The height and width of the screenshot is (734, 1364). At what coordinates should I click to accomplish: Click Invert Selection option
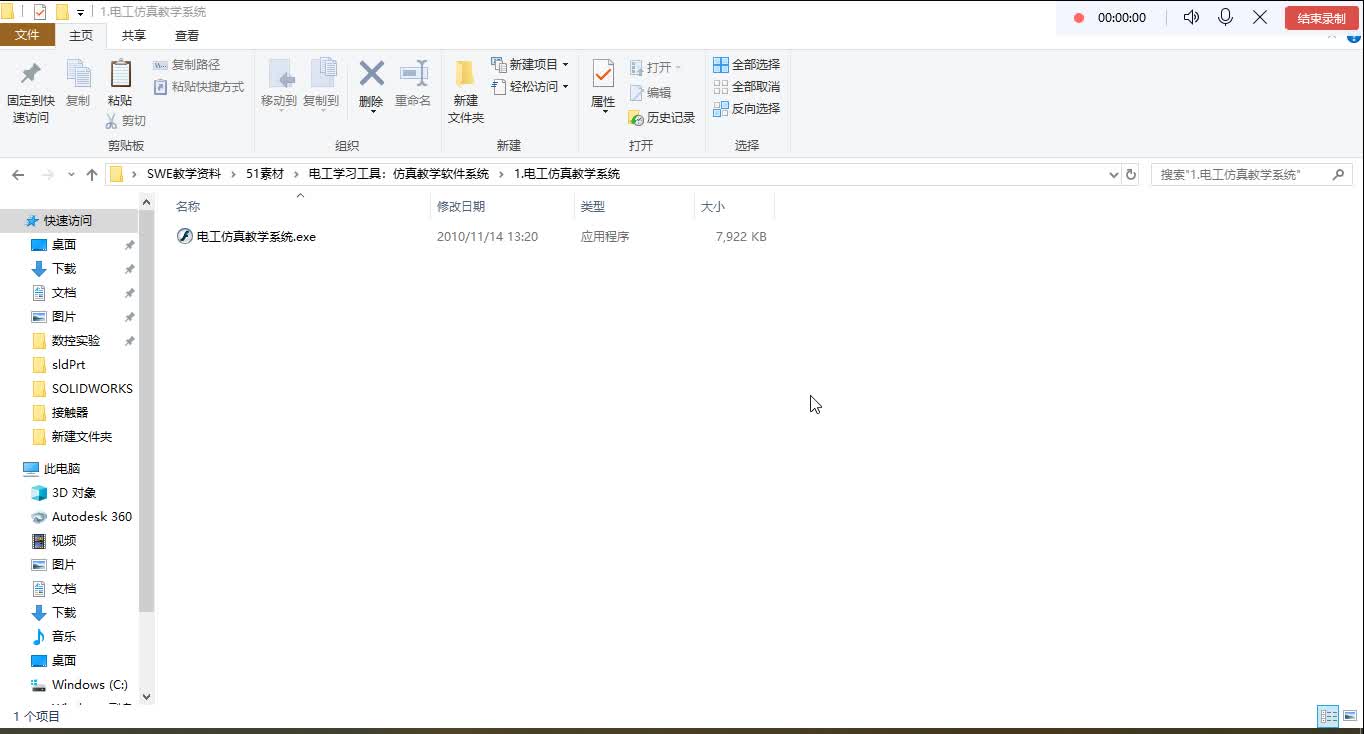click(x=746, y=108)
